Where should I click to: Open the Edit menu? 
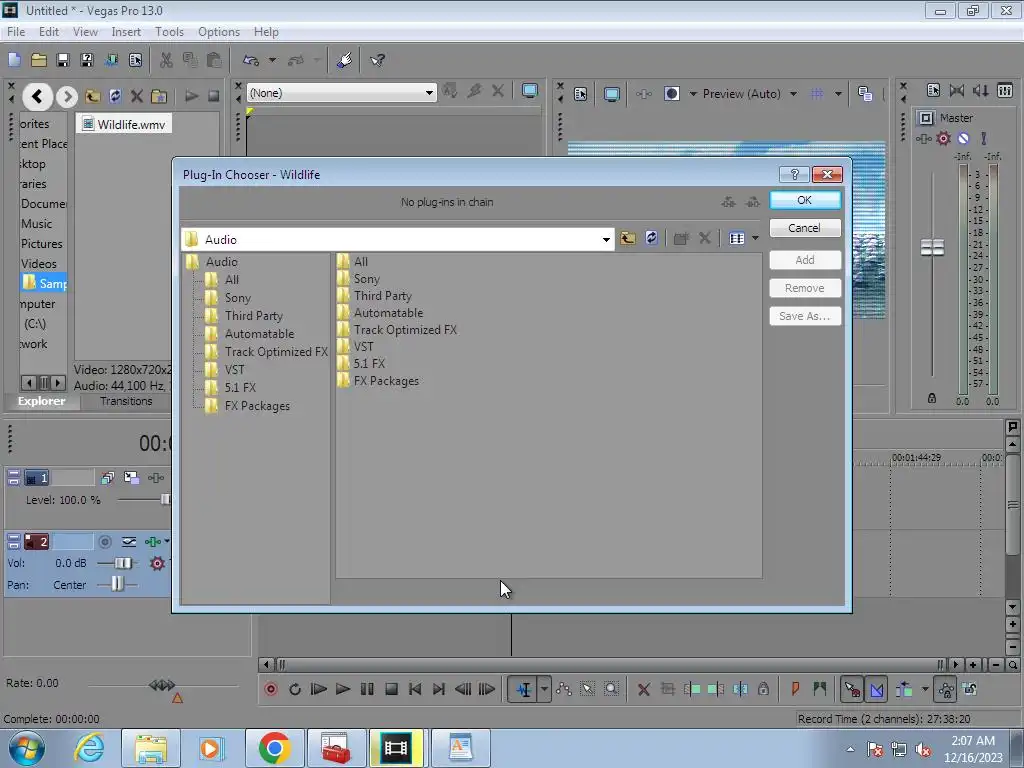(x=48, y=31)
